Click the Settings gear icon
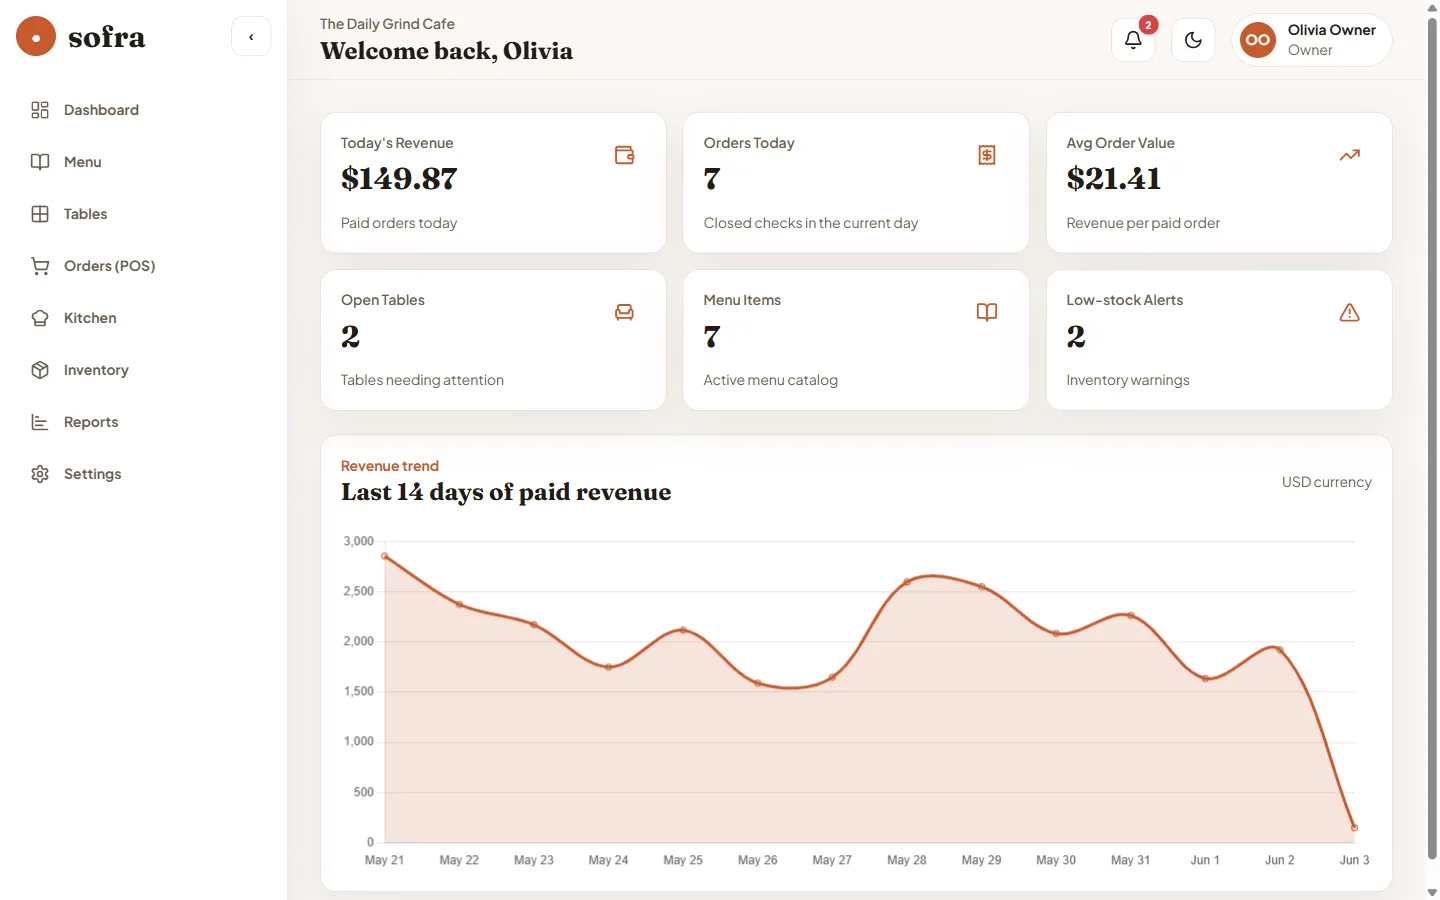Viewport: 1440px width, 900px height. (40, 474)
